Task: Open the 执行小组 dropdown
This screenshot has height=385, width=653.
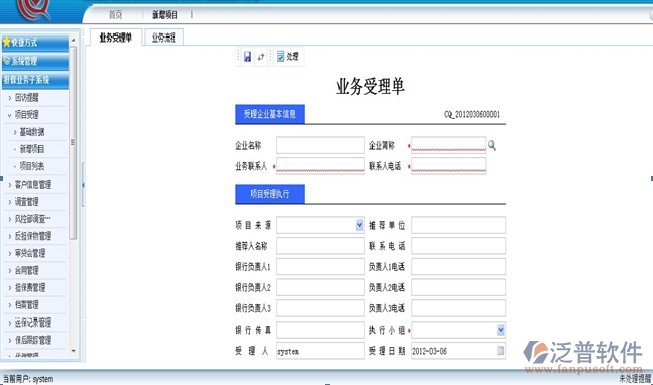Action: click(x=501, y=330)
